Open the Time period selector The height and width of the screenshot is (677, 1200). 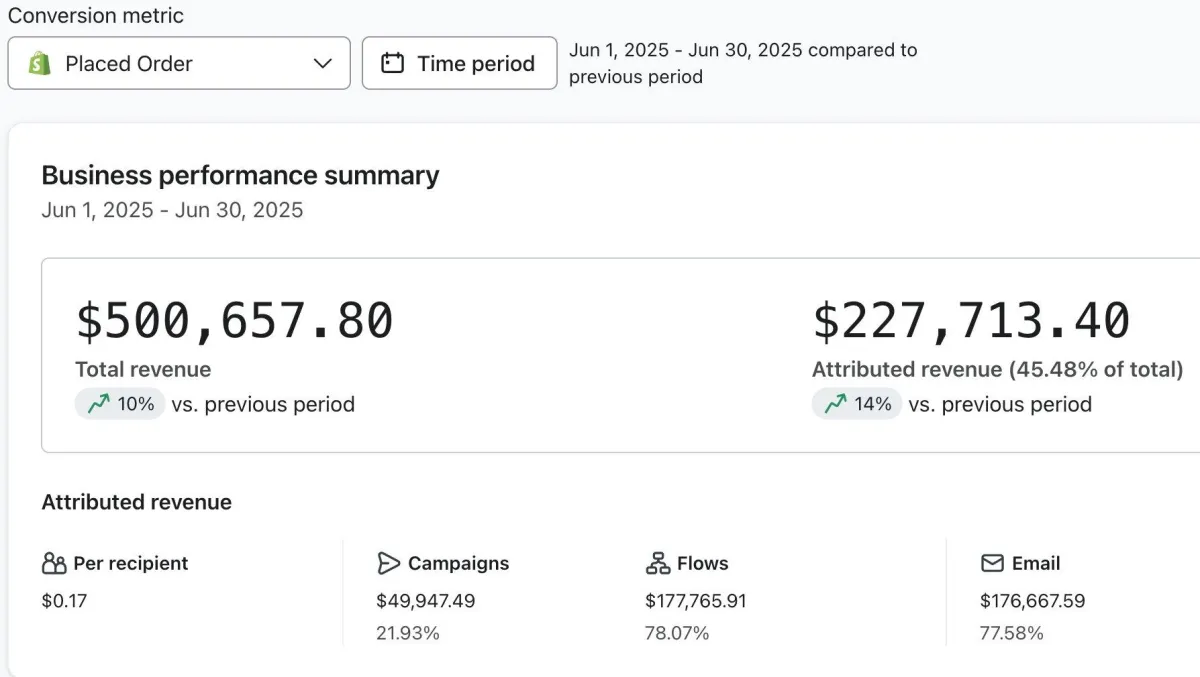click(459, 64)
